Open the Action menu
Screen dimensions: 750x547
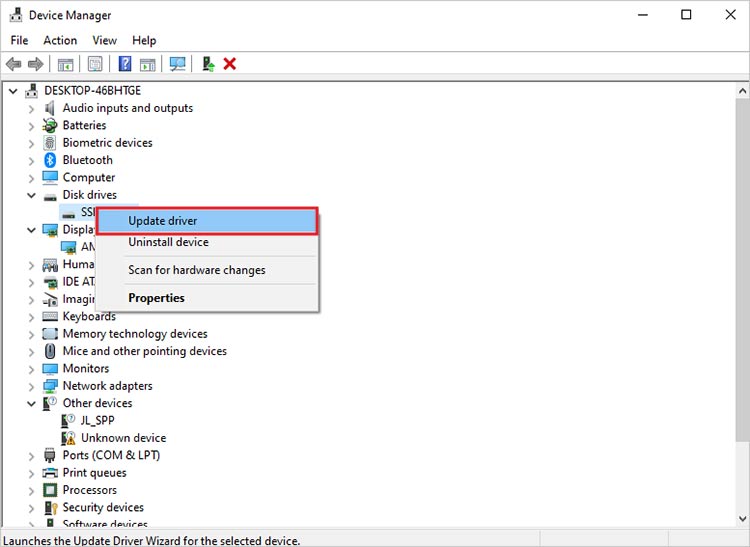tap(60, 40)
